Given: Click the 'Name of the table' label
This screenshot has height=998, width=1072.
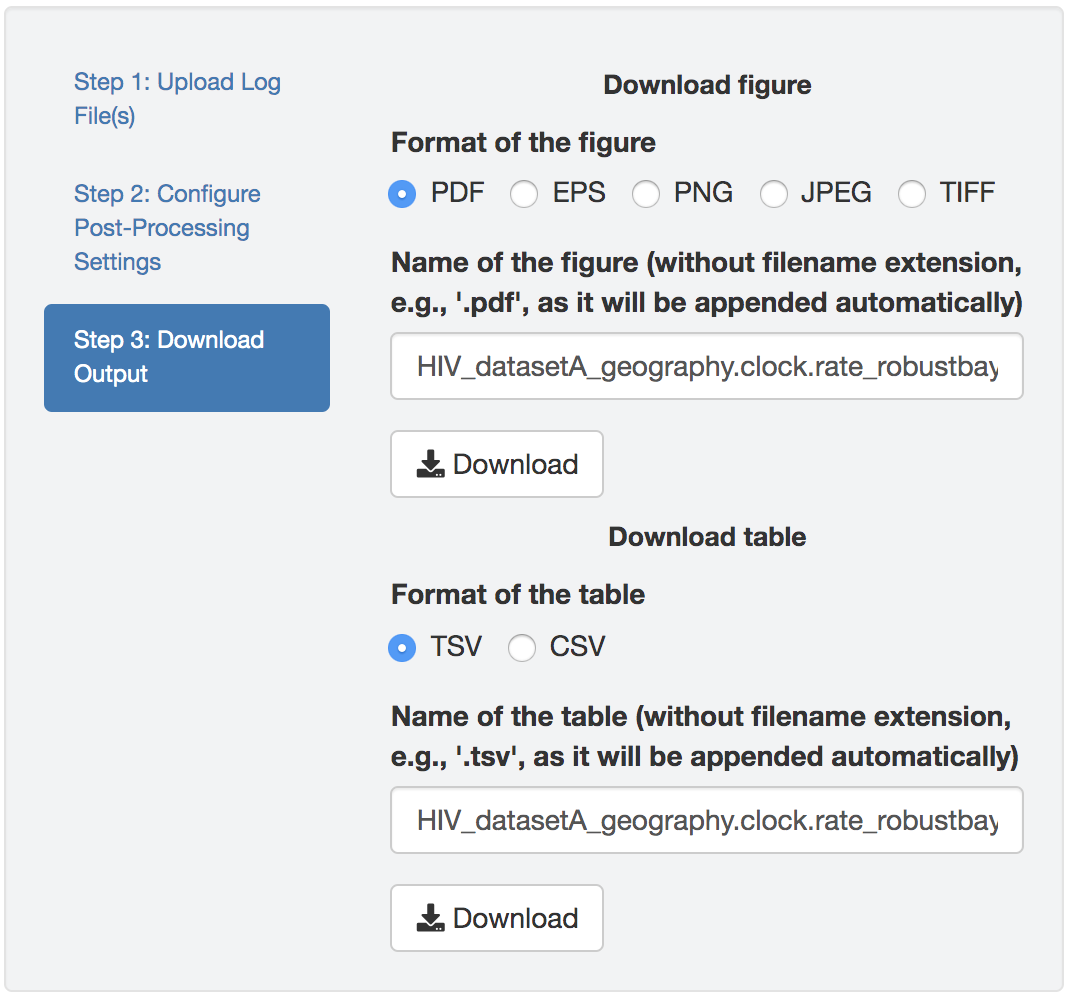Looking at the screenshot, I should point(704,736).
